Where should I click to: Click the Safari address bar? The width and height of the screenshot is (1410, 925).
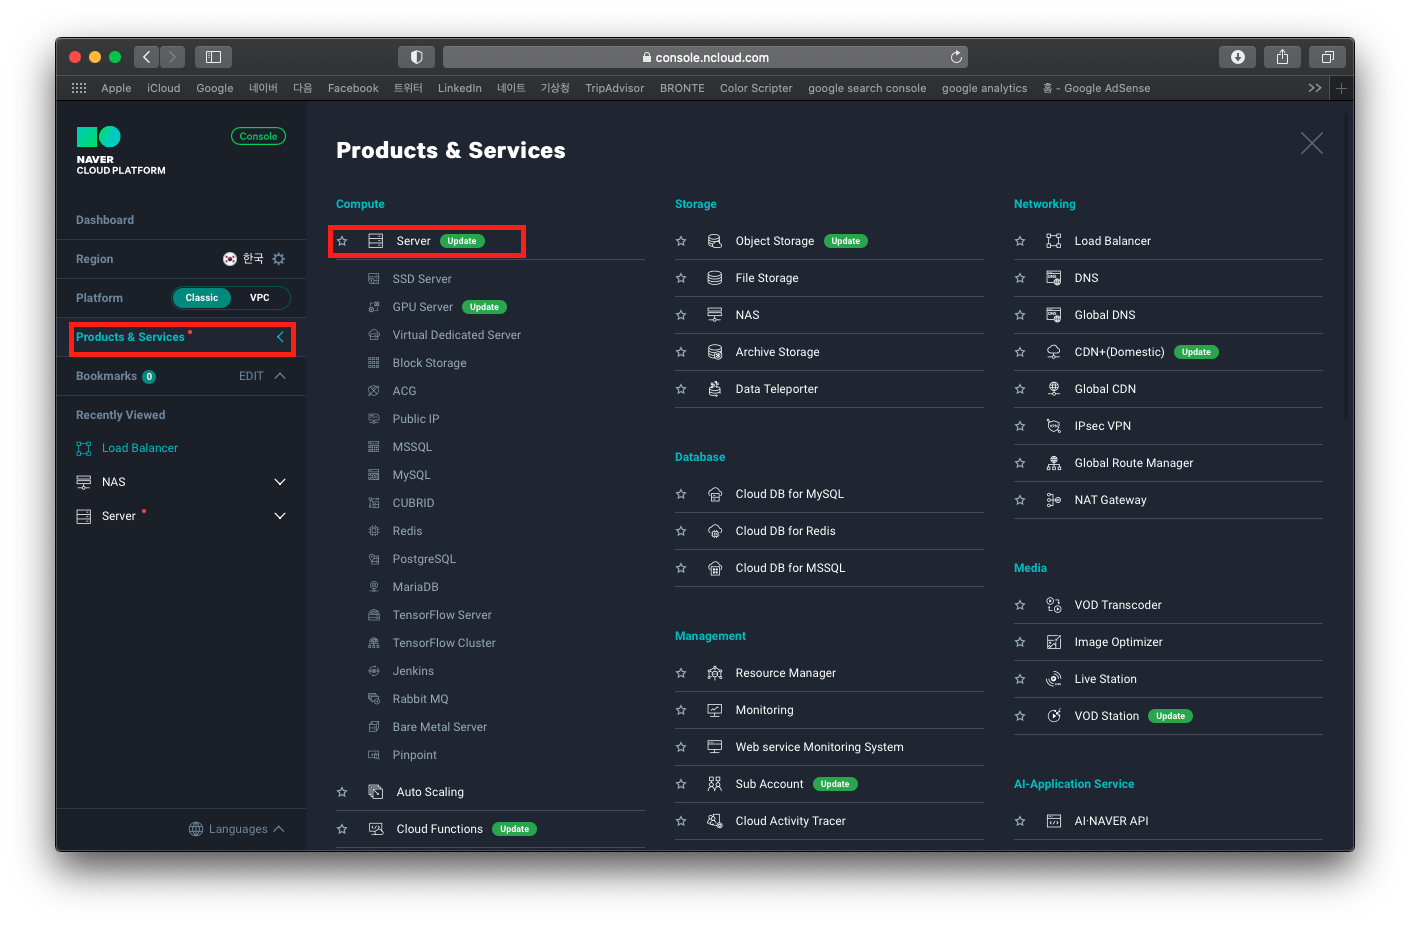tap(705, 57)
